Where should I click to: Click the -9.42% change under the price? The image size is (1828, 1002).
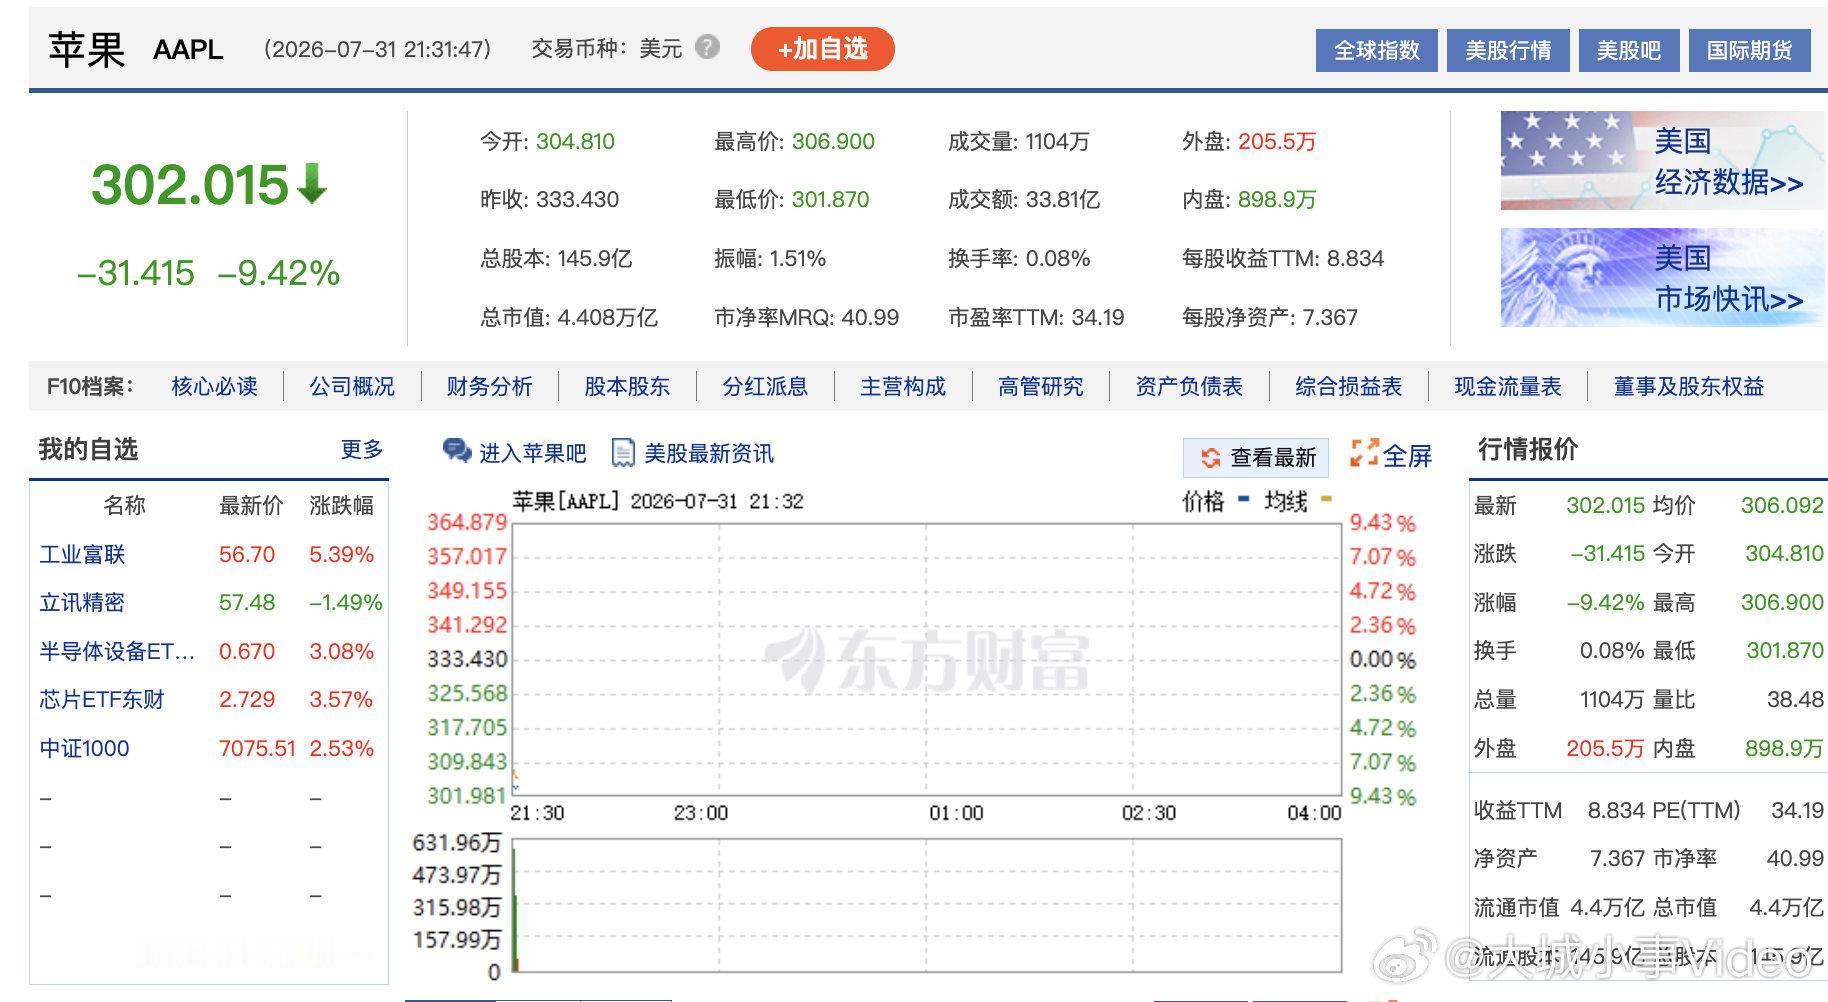tap(279, 273)
